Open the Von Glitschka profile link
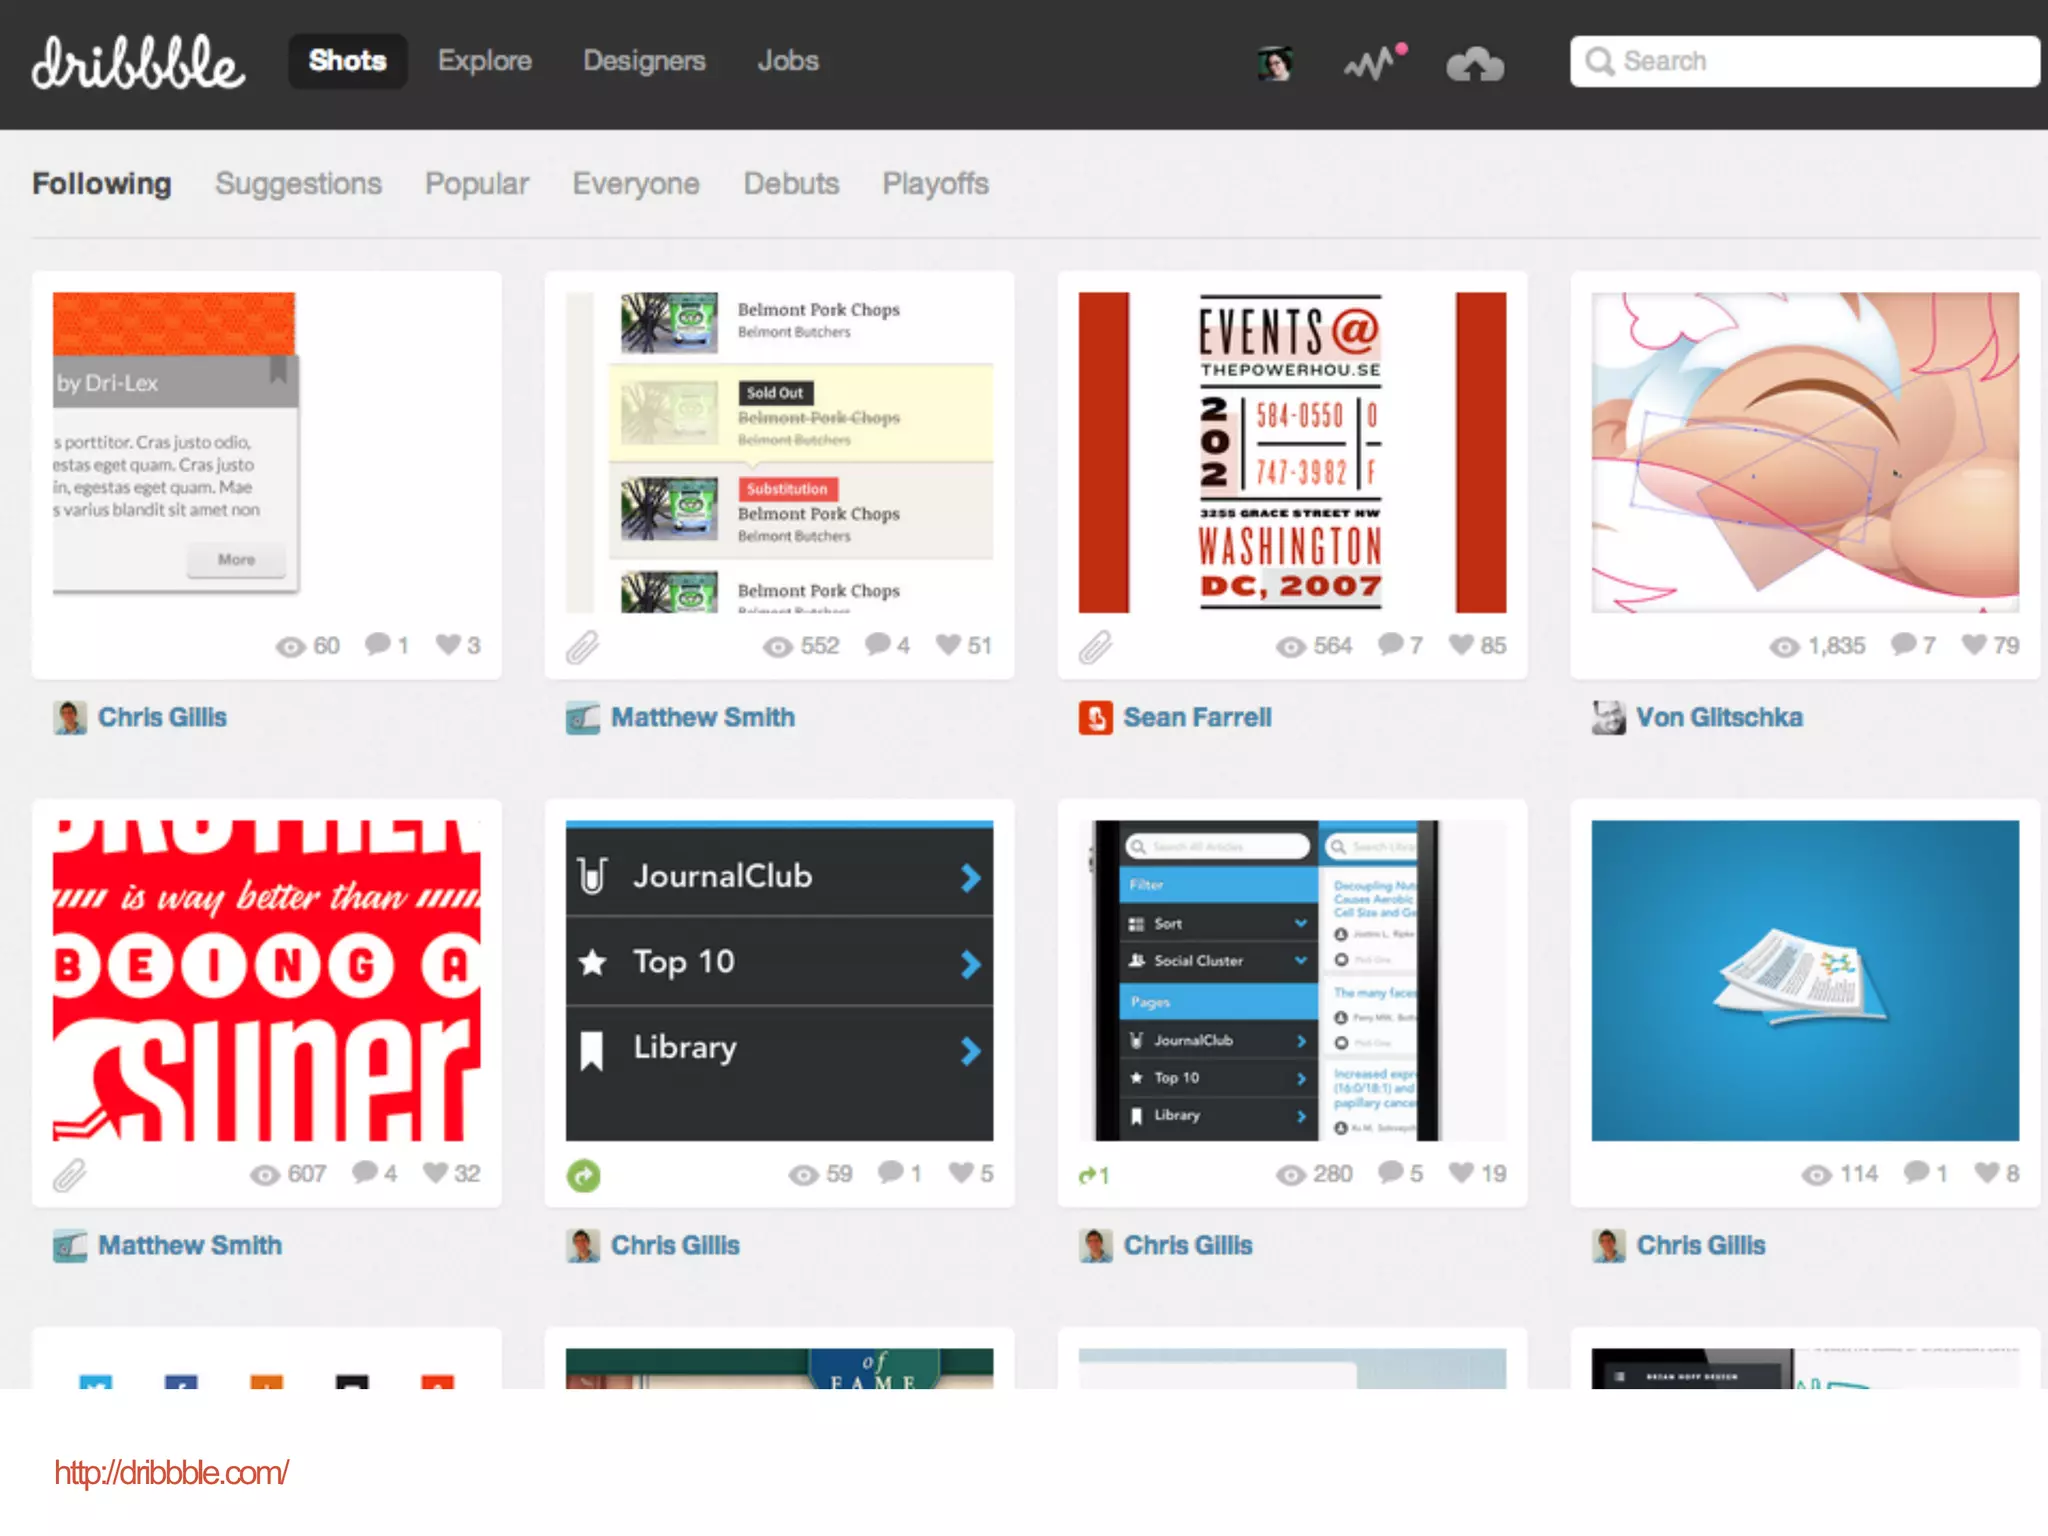 [1719, 718]
